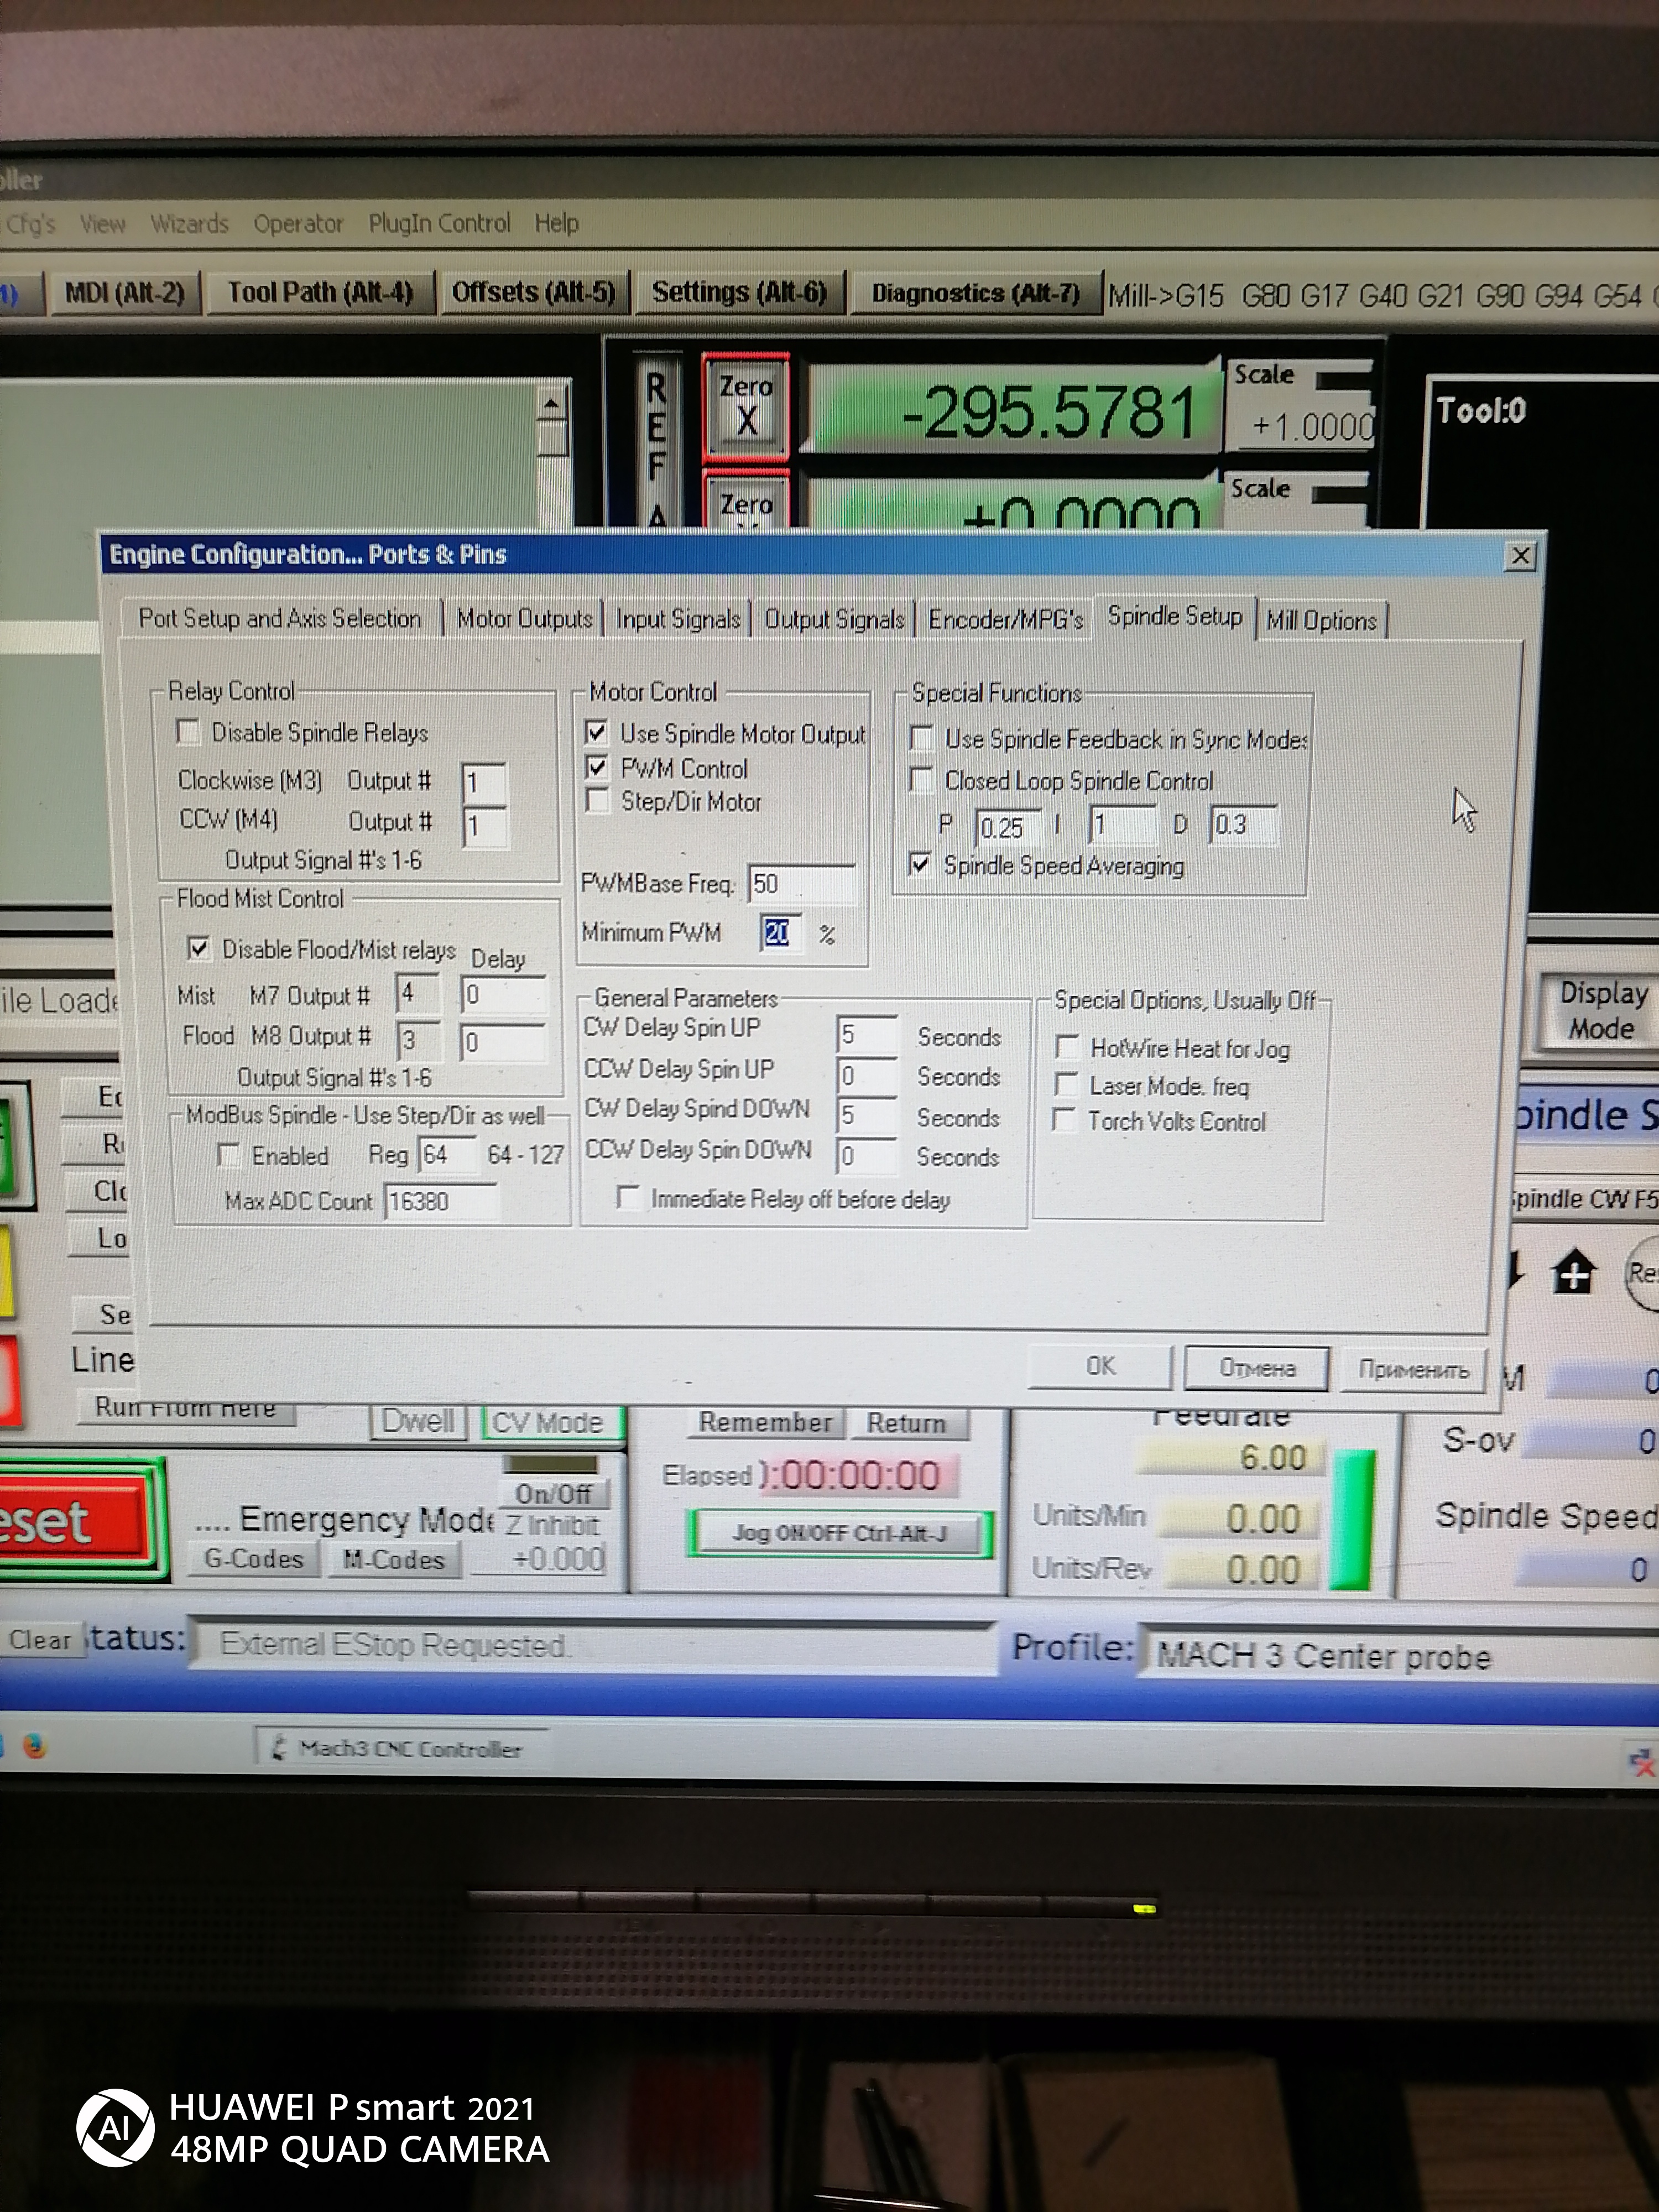This screenshot has width=1659, height=2212.
Task: Switch to Settings (Alt-6) screen
Action: tap(739, 292)
